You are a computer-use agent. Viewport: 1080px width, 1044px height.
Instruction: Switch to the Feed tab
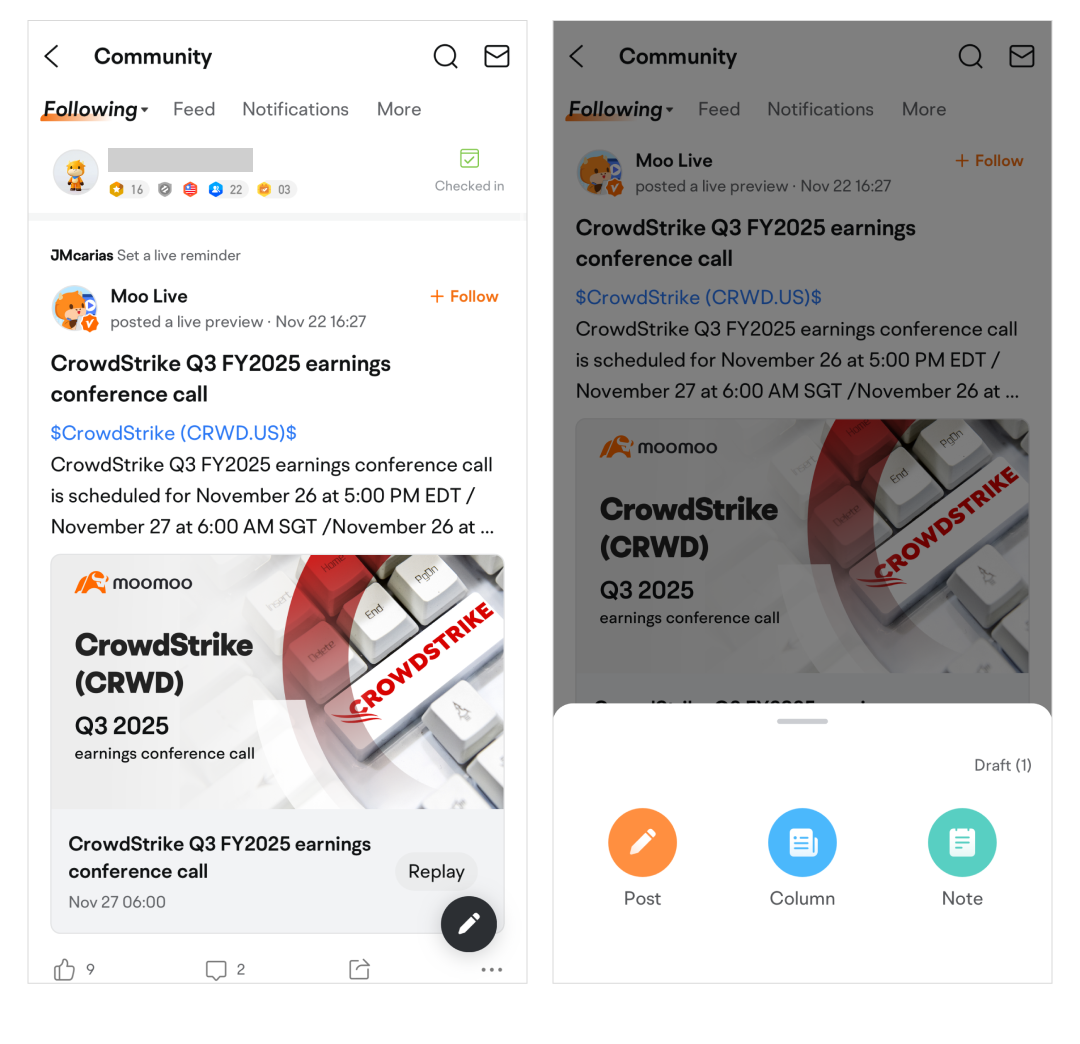click(194, 109)
